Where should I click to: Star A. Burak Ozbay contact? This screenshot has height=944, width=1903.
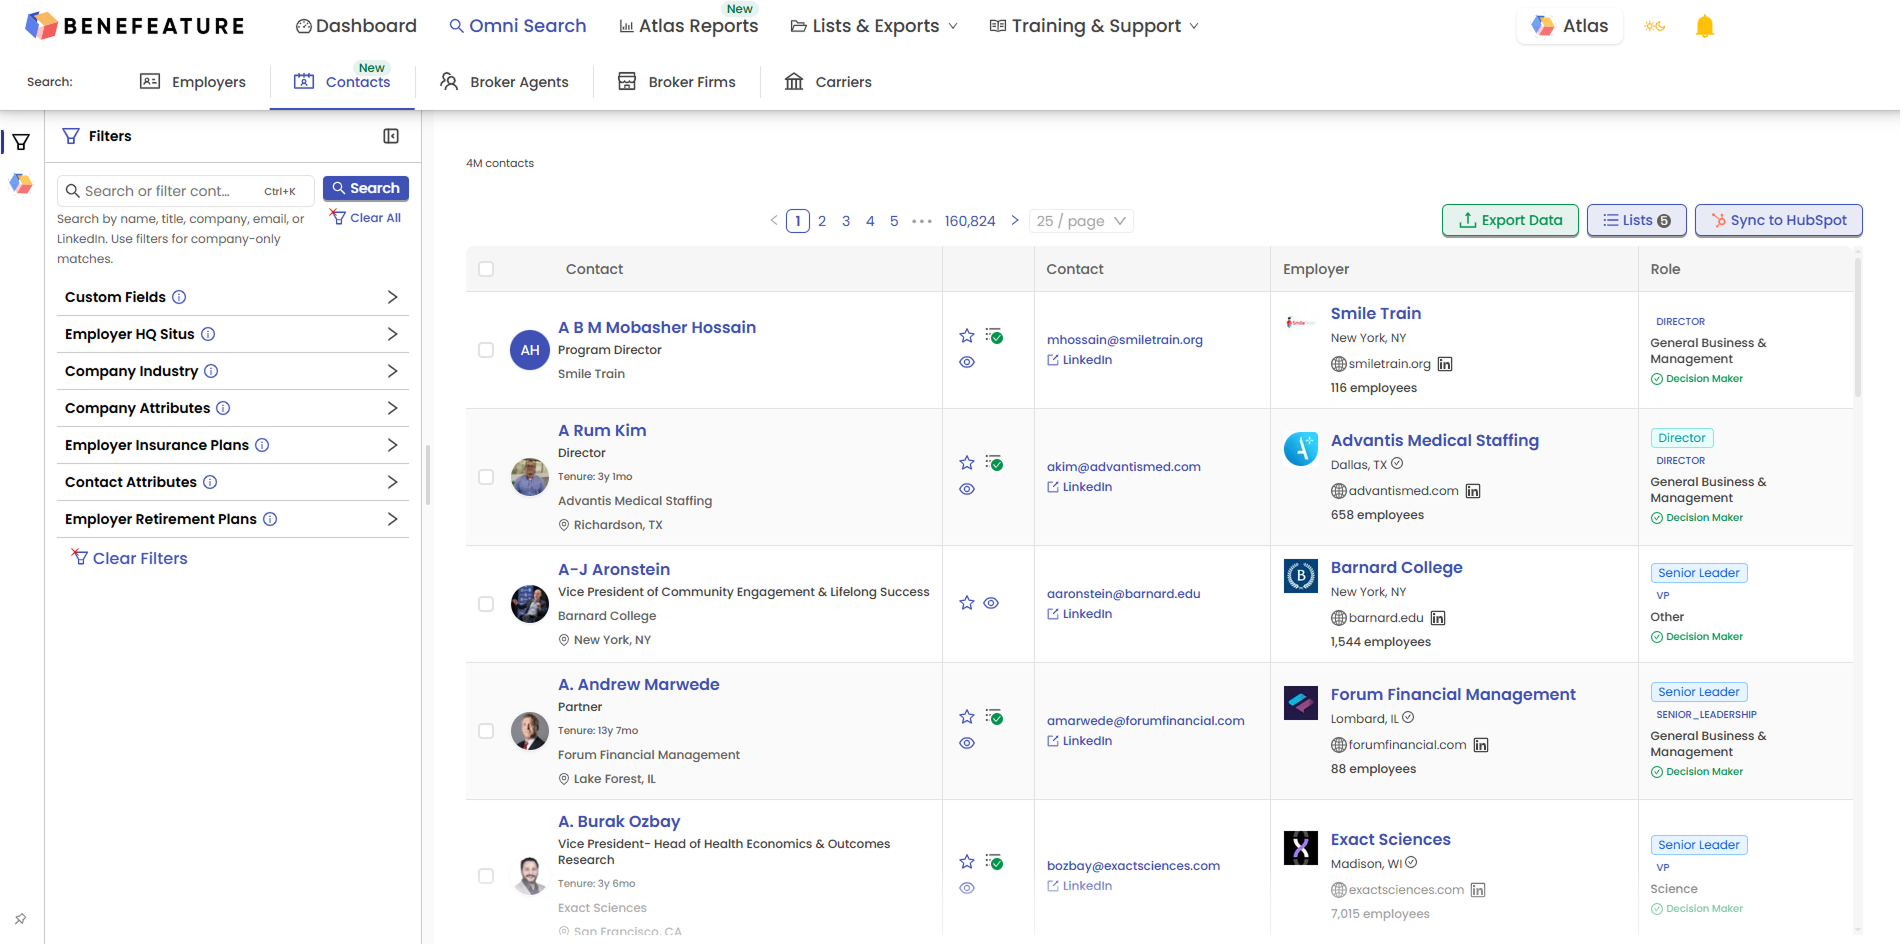click(967, 862)
